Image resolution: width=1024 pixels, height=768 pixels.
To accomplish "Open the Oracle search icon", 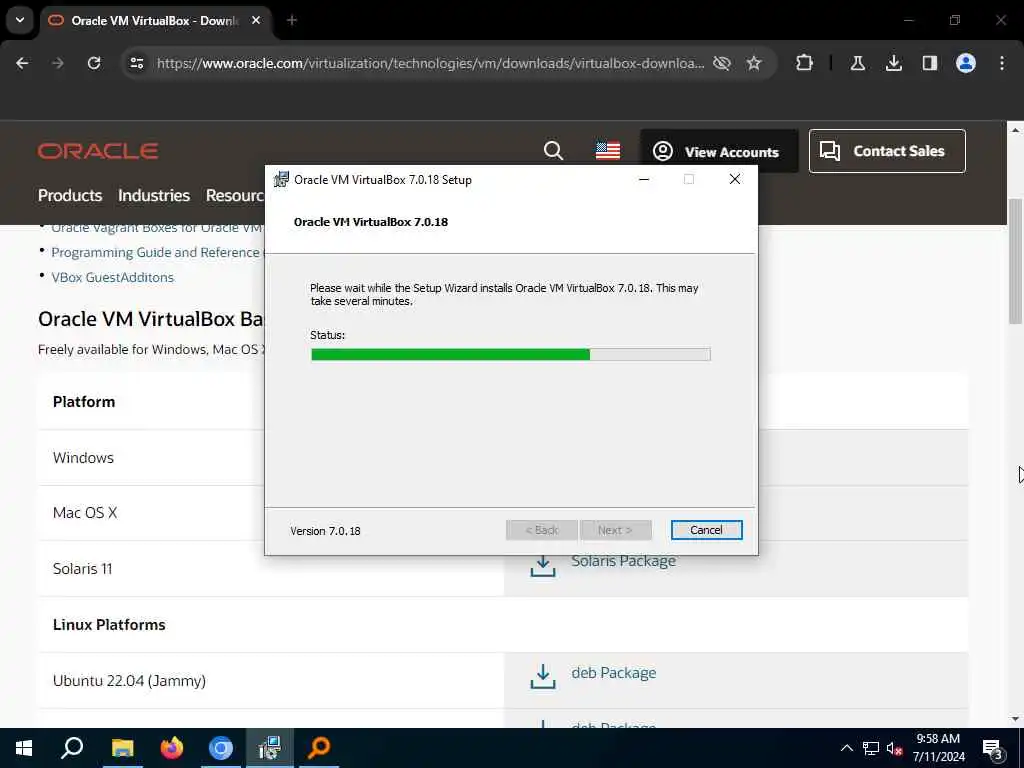I will coord(553,151).
